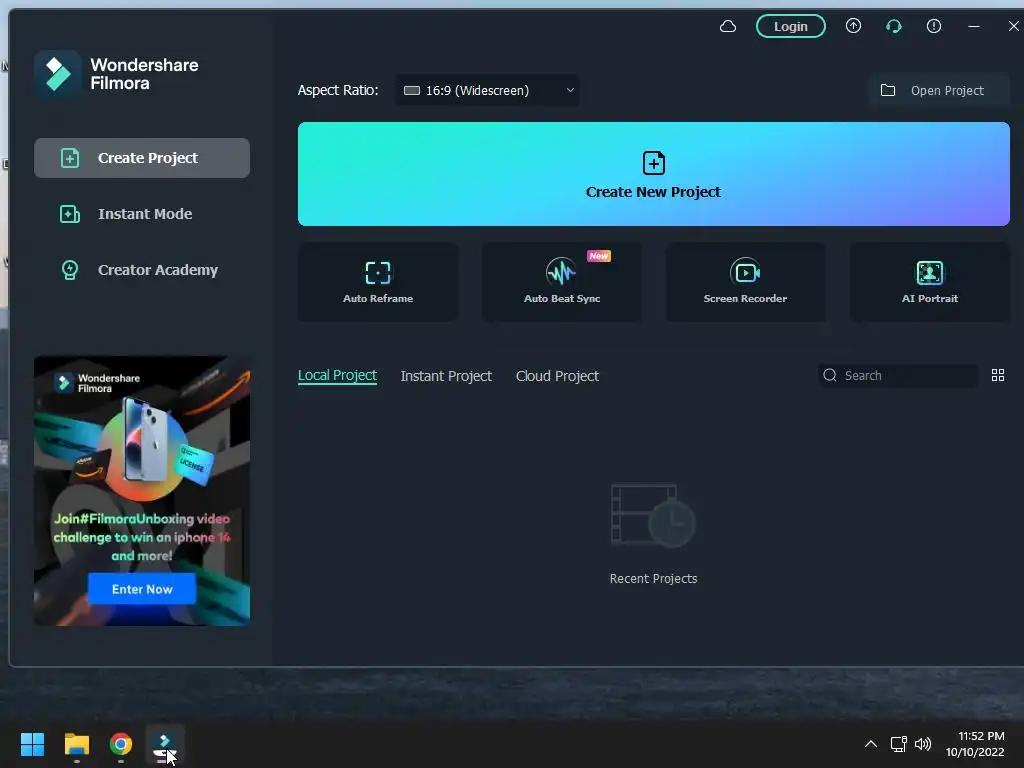
Task: Launch the Auto Beat Sync tool
Action: (x=562, y=281)
